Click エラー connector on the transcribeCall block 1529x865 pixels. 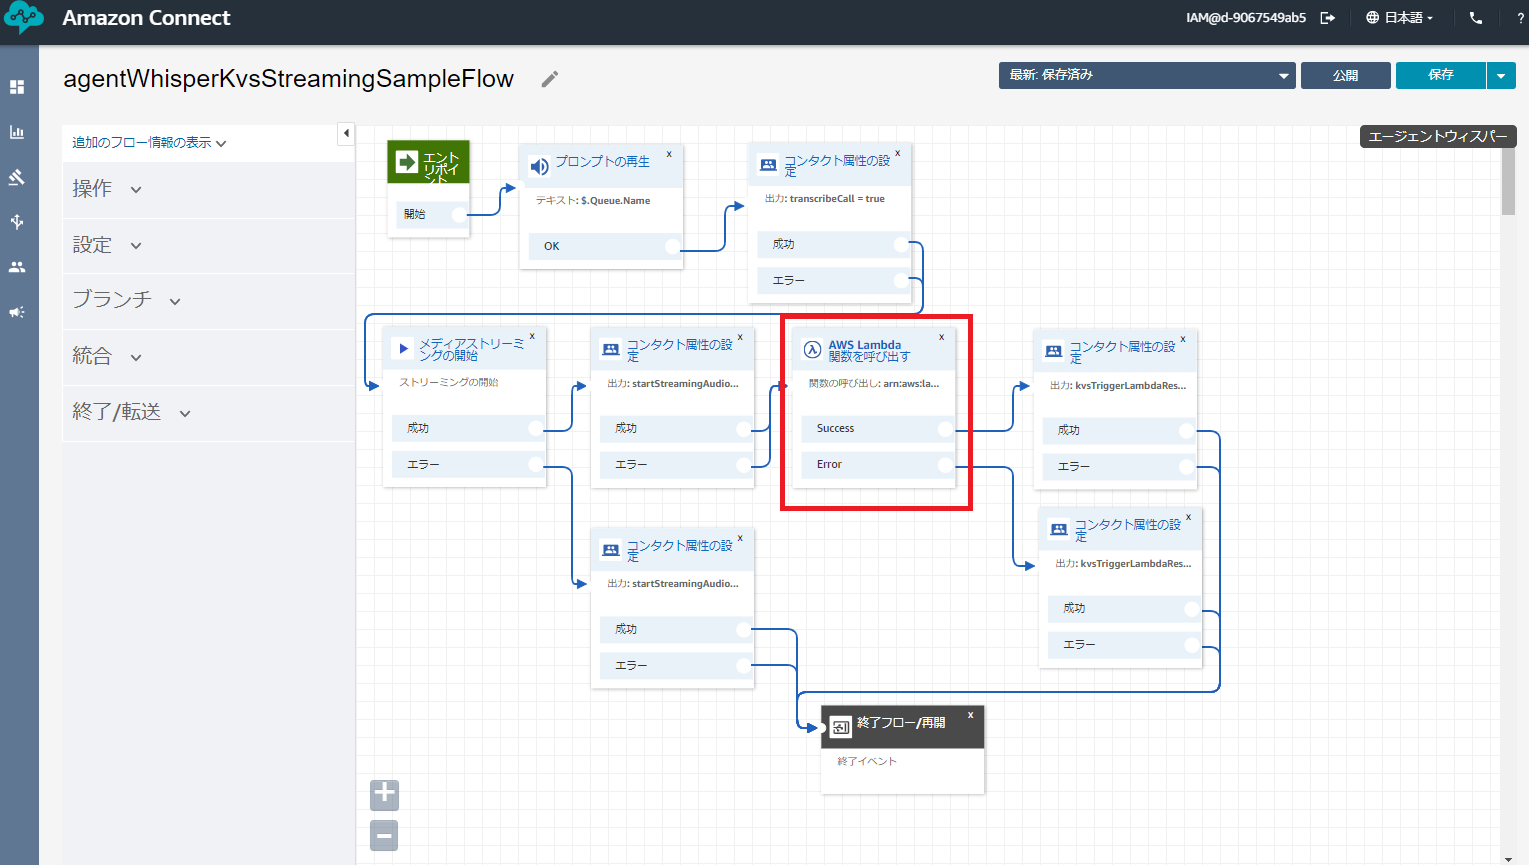901,281
